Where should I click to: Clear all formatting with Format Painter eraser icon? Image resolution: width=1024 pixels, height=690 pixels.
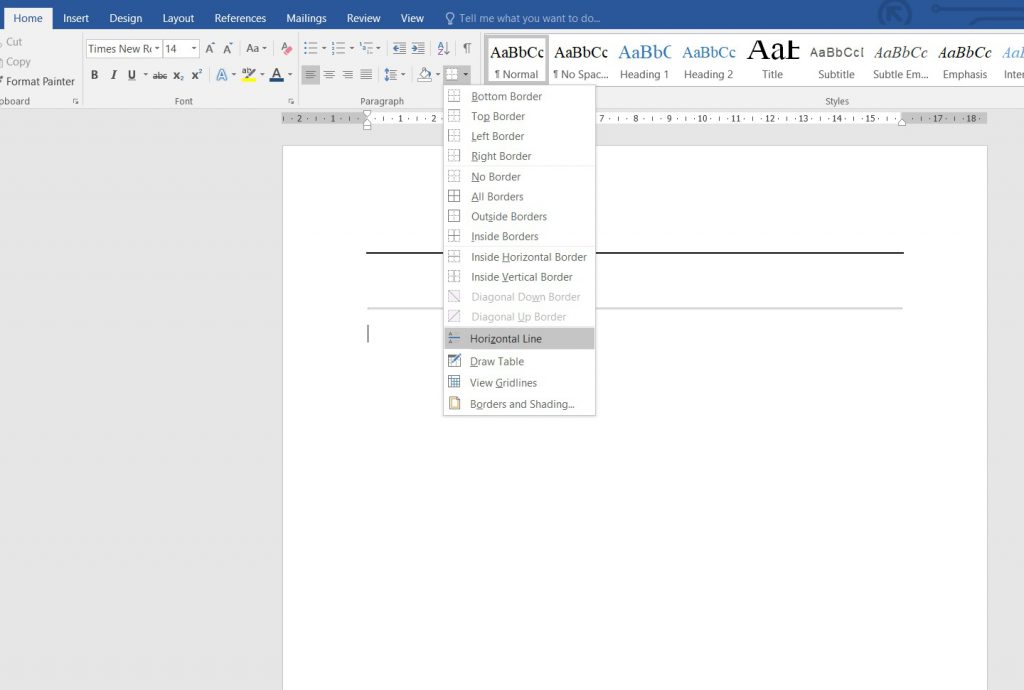[x=284, y=48]
